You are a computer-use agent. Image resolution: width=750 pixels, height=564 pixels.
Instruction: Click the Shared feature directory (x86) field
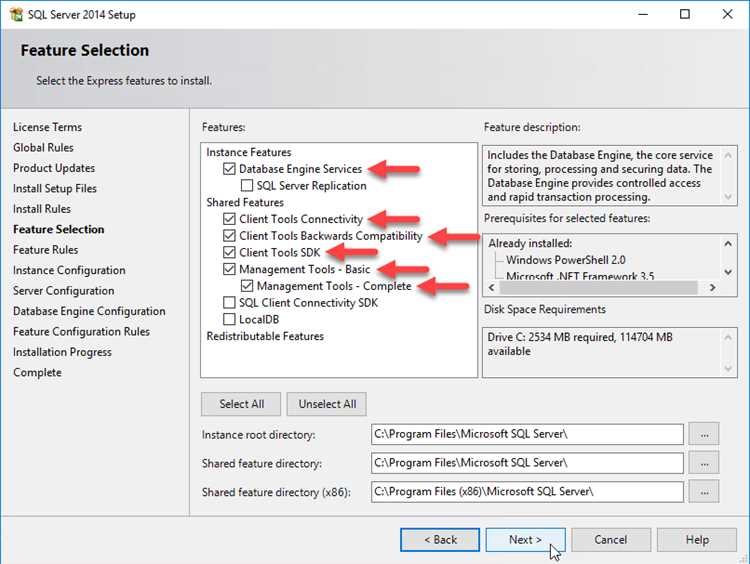(x=527, y=492)
